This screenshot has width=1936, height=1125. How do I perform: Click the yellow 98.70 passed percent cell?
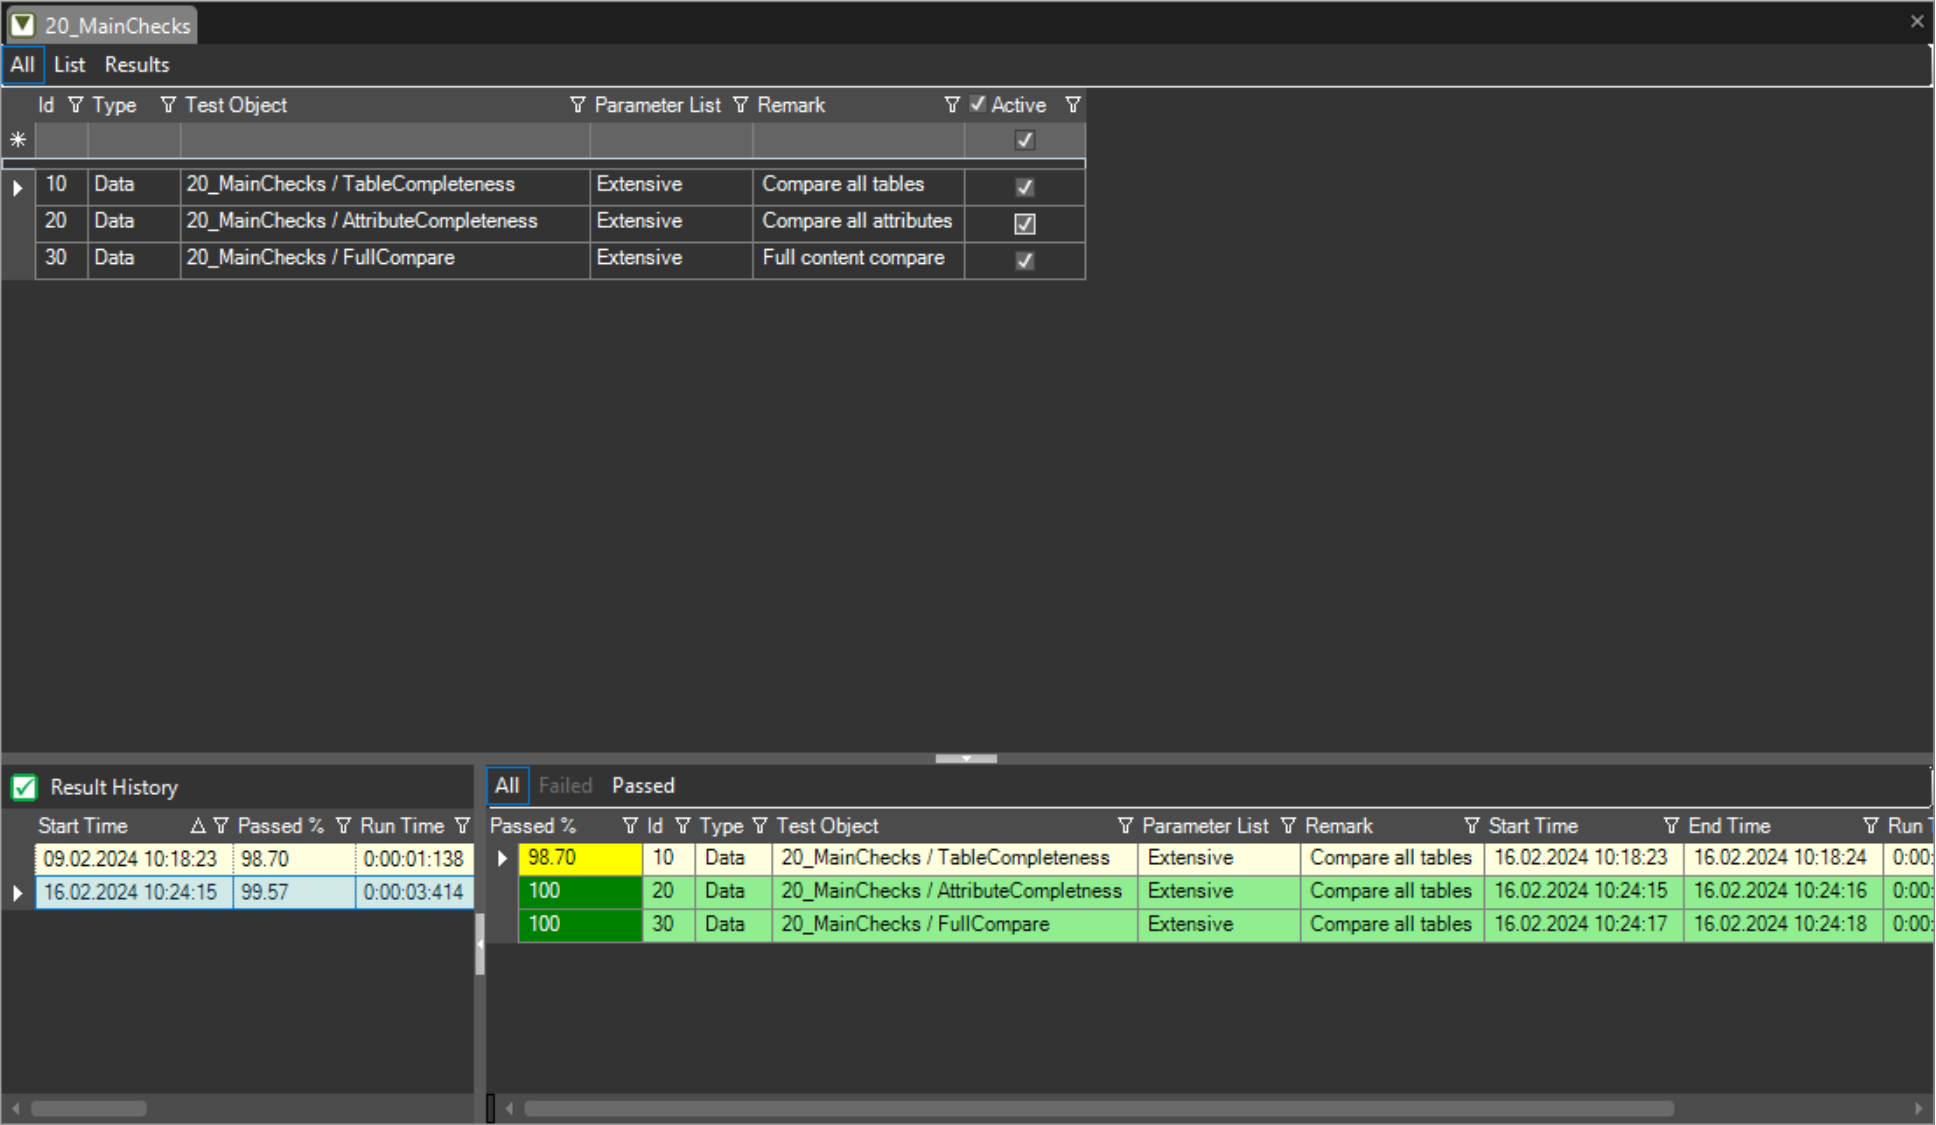coord(580,858)
